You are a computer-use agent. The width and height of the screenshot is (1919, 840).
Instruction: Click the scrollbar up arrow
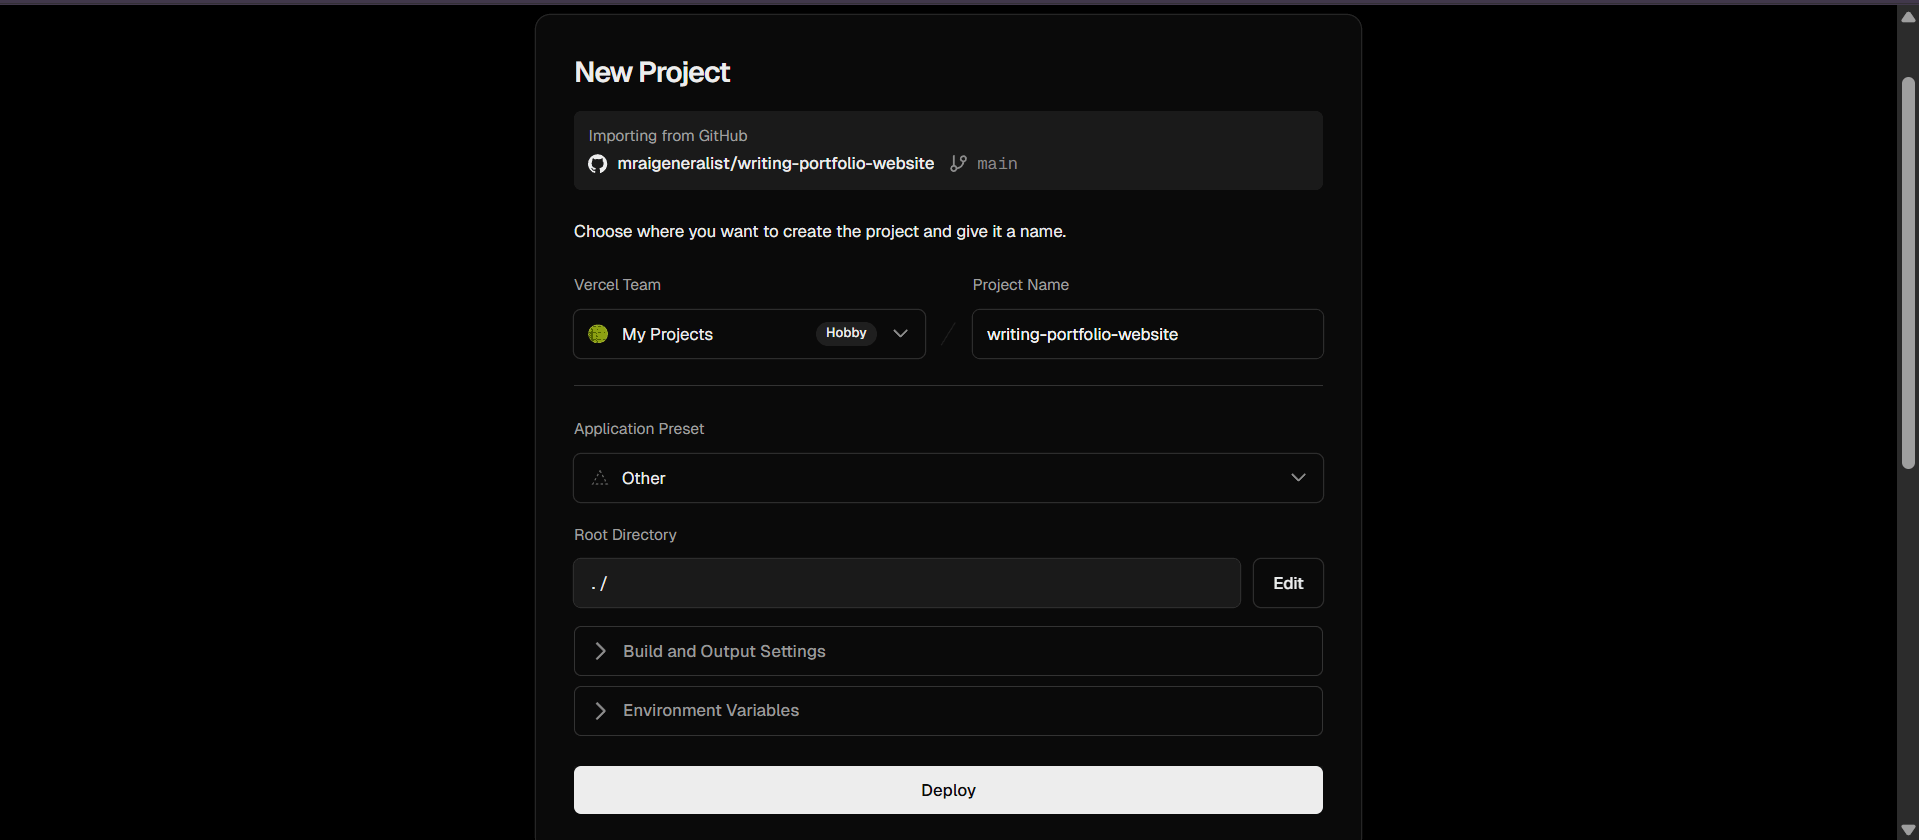point(1908,17)
